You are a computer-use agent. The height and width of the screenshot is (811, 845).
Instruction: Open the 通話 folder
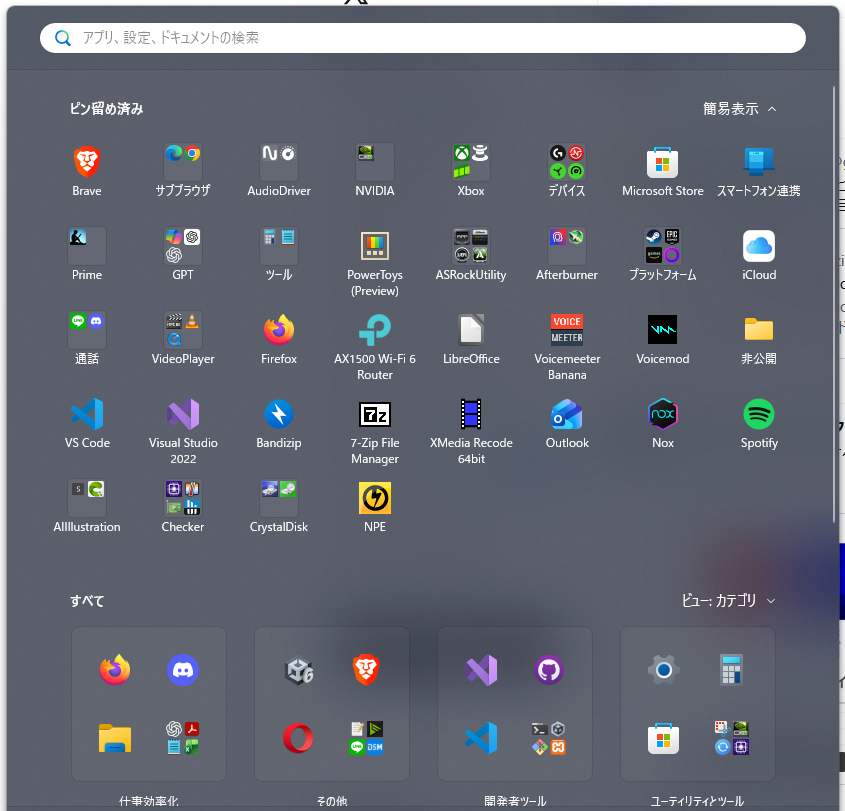point(87,330)
